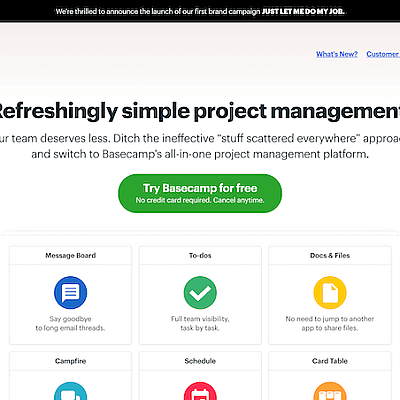This screenshot has height=400, width=400.
Task: Click 'Say goodbye to long email threads' text
Action: tap(70, 323)
